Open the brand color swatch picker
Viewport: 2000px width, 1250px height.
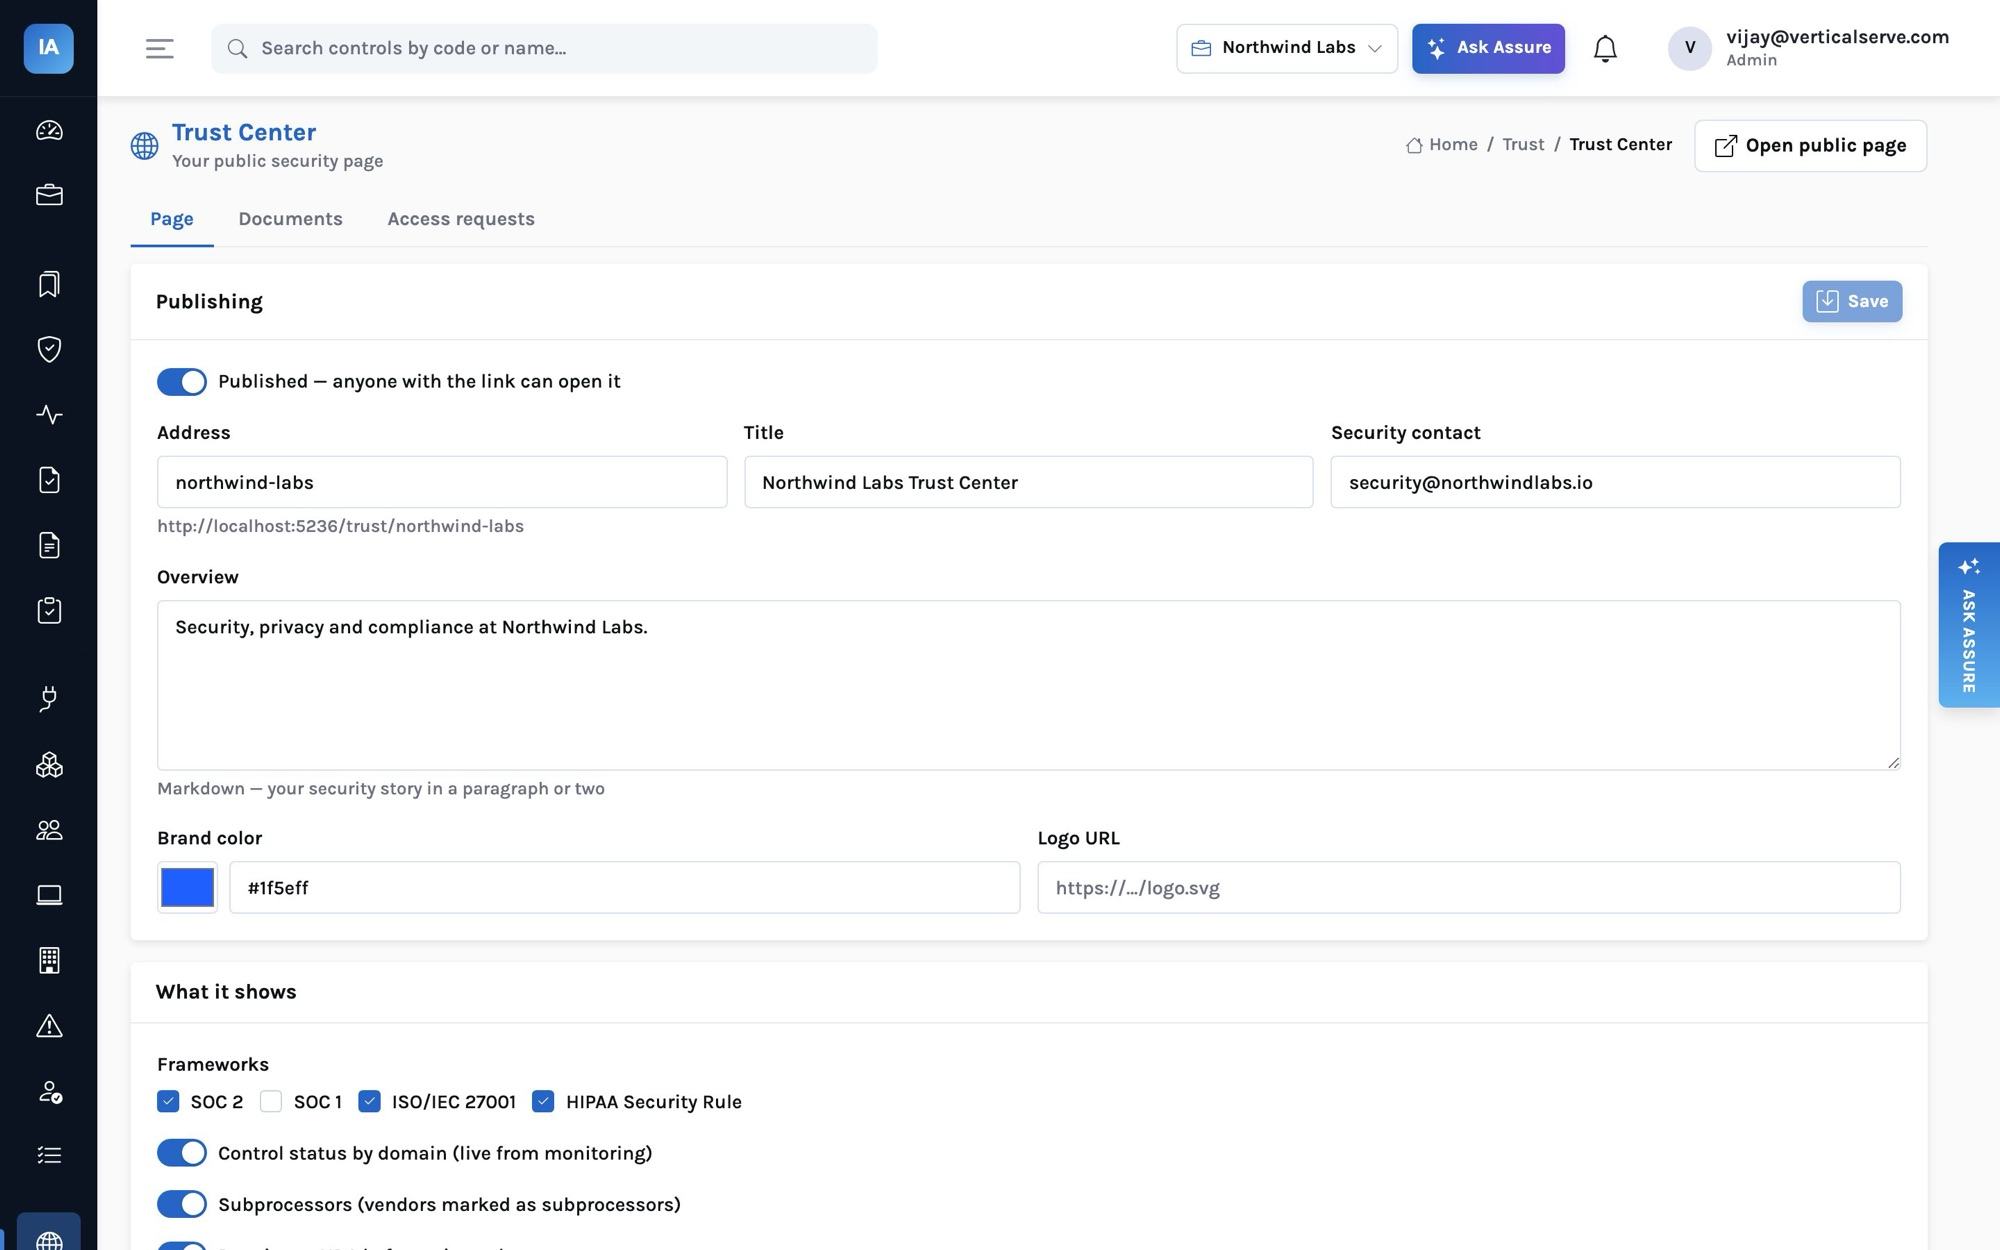[x=187, y=887]
